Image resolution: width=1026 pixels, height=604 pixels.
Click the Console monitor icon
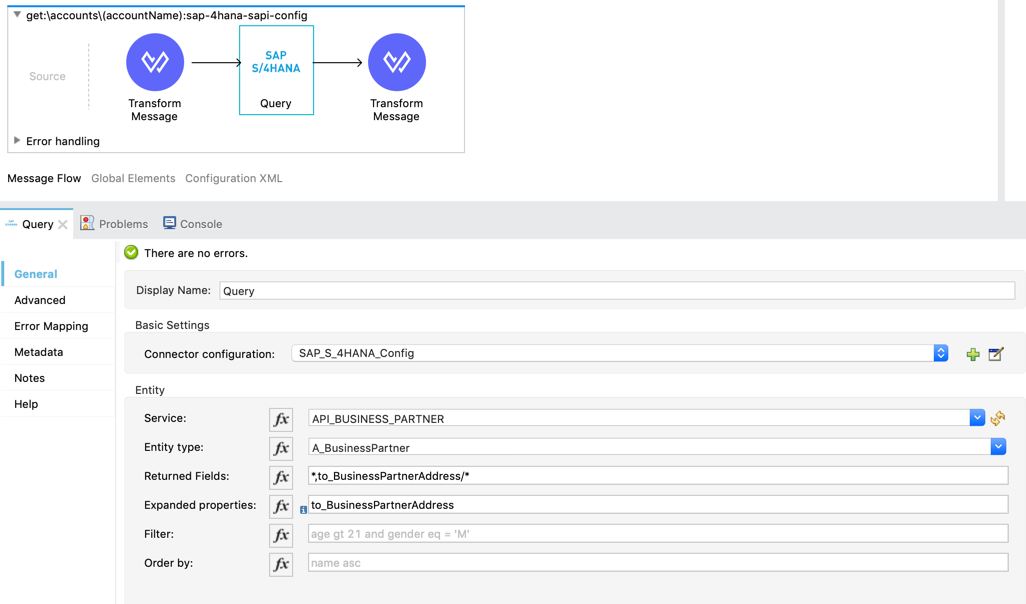tap(169, 223)
